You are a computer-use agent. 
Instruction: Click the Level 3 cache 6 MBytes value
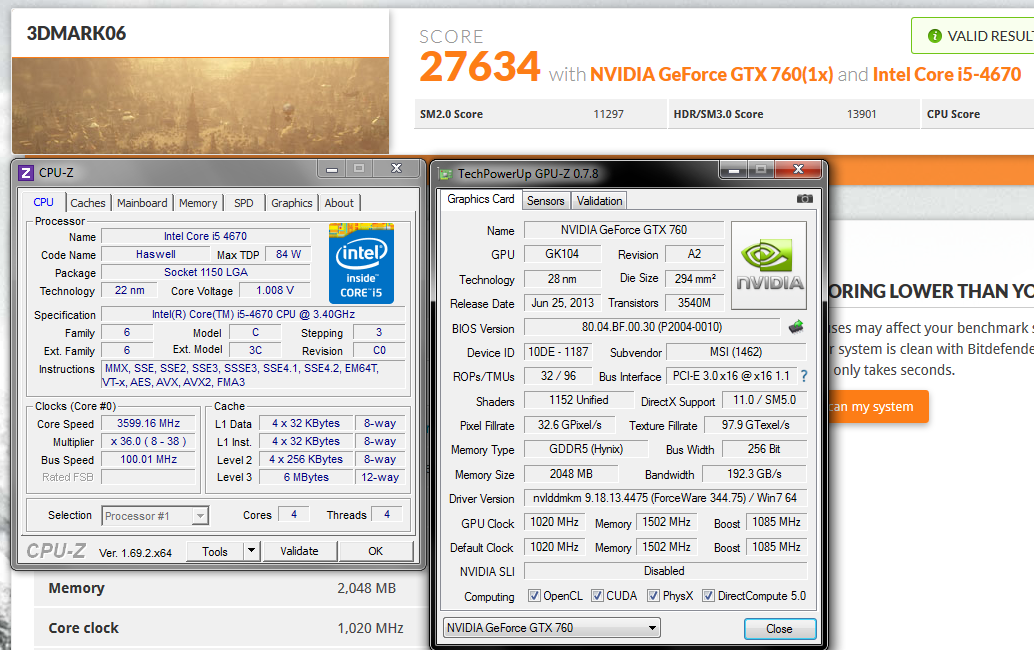(x=306, y=477)
